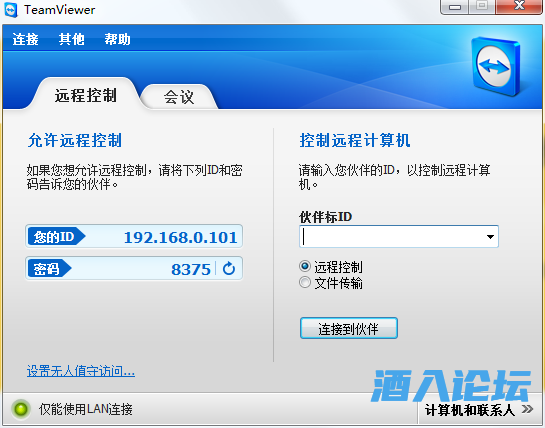This screenshot has height=428, width=545.
Task: Open the 帮助 menu
Action: 117,39
